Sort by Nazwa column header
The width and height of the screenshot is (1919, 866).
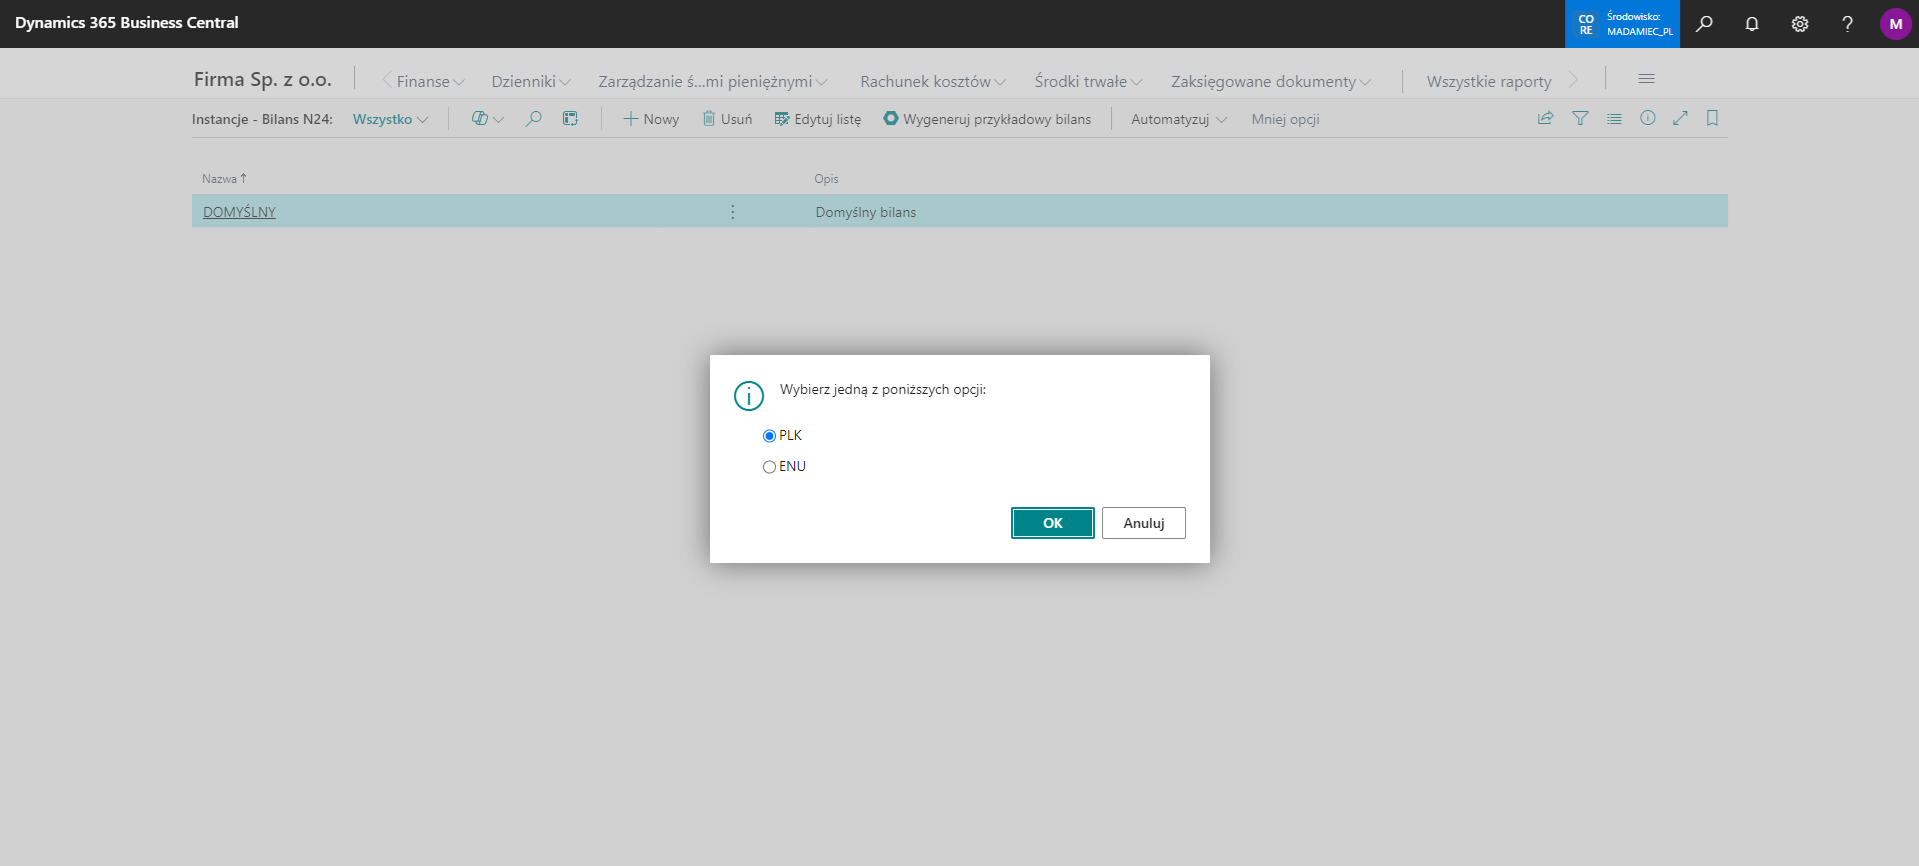(x=224, y=179)
